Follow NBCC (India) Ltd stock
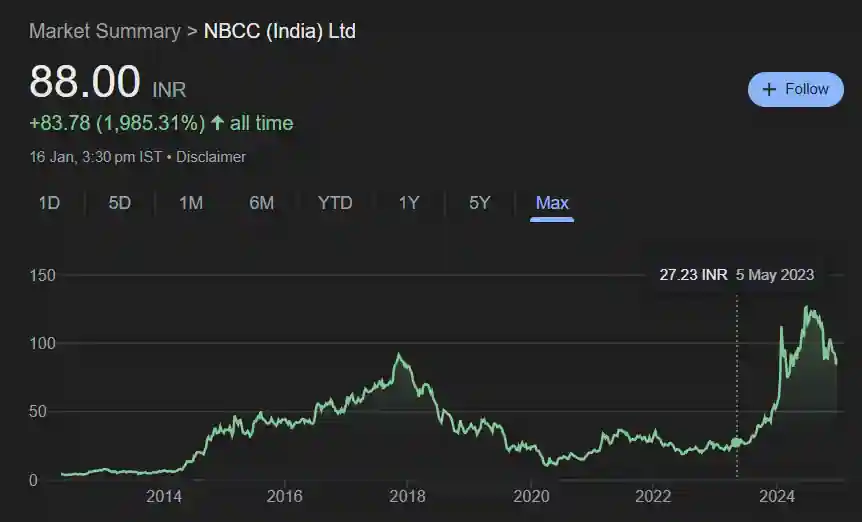This screenshot has height=522, width=862. click(x=795, y=89)
